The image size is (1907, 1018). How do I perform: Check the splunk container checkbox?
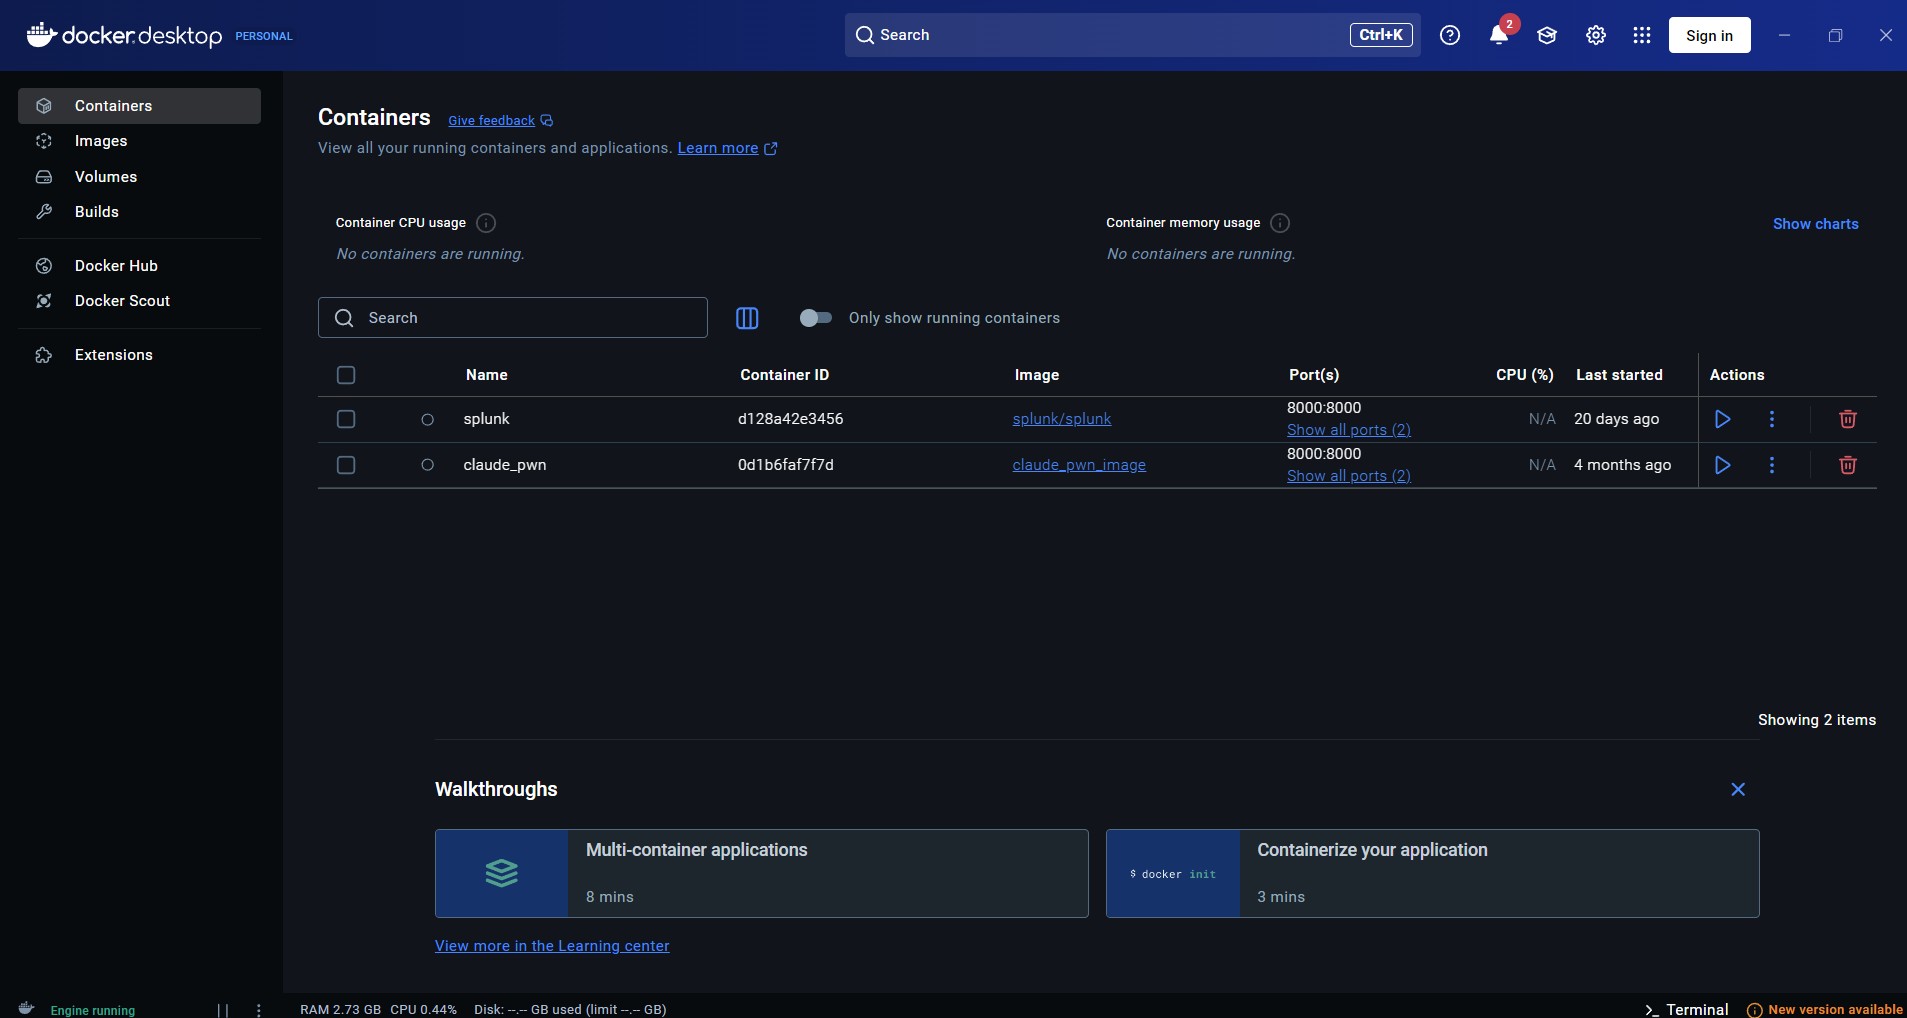click(x=346, y=419)
